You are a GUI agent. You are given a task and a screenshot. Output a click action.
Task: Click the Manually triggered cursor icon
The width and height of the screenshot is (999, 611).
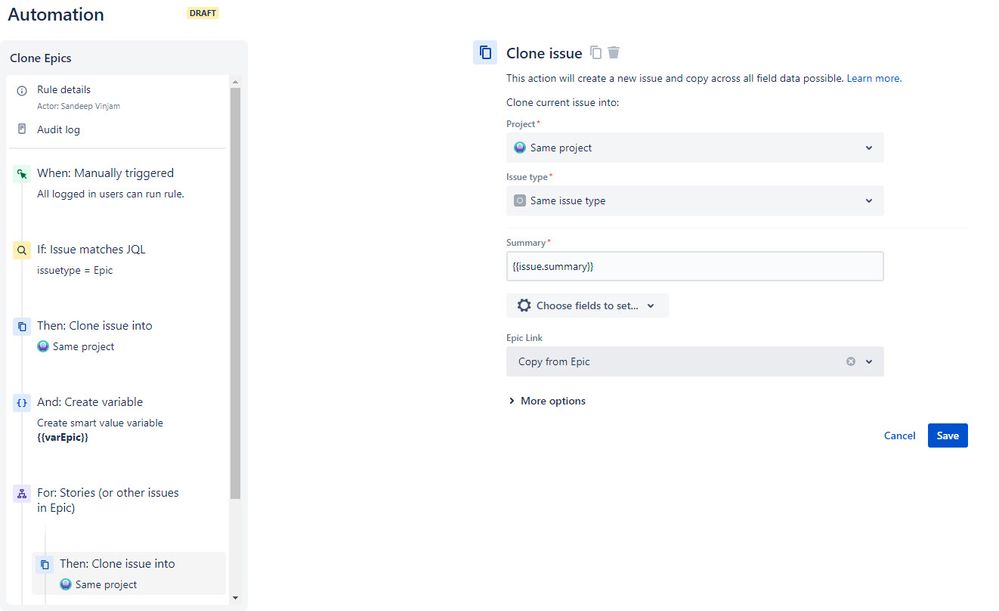pos(22,173)
